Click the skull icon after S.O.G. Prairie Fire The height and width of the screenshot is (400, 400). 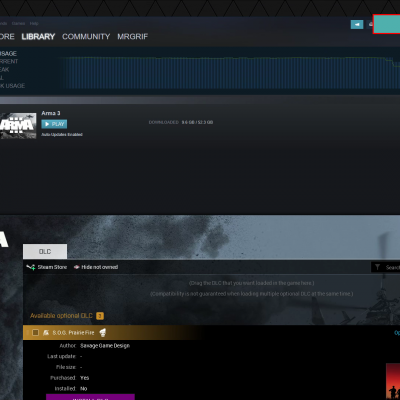103,332
